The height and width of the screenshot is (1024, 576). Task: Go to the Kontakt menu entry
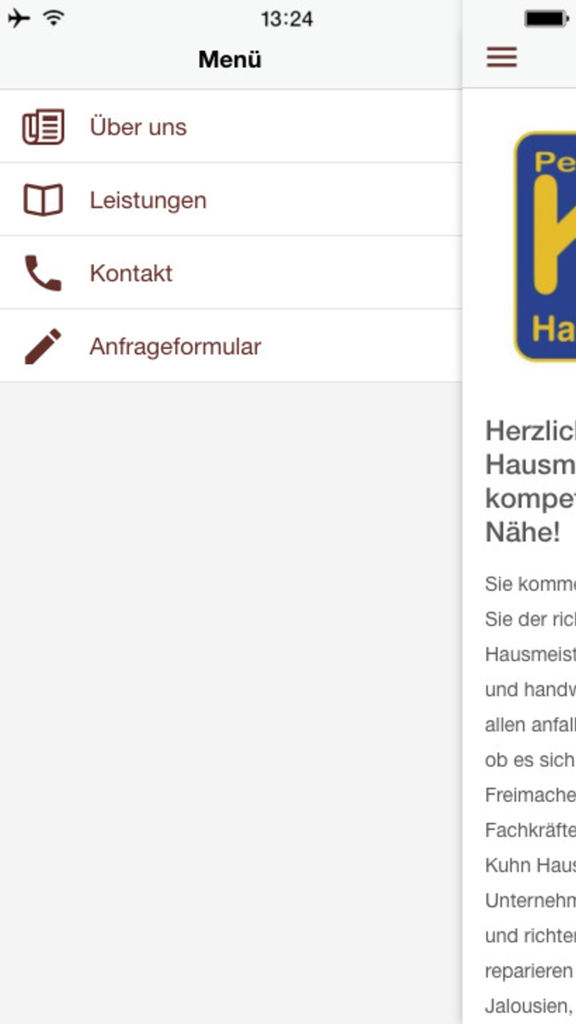point(231,273)
